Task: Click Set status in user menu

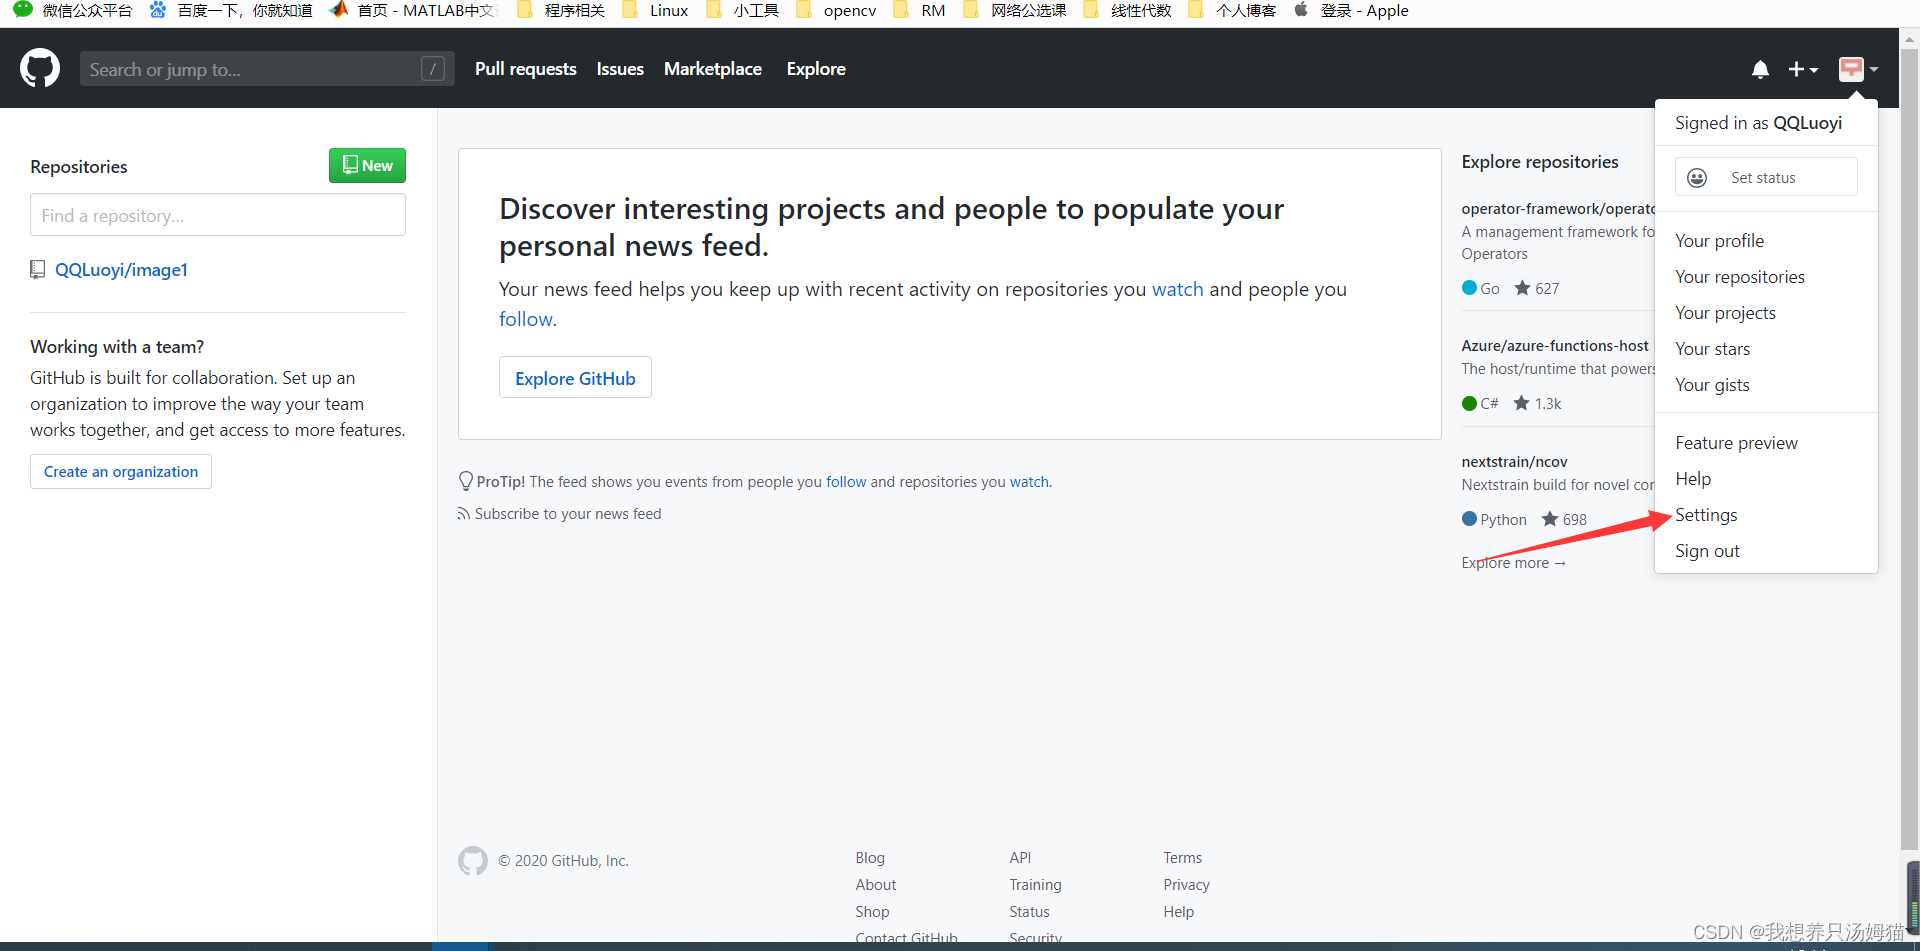Action: point(1766,178)
